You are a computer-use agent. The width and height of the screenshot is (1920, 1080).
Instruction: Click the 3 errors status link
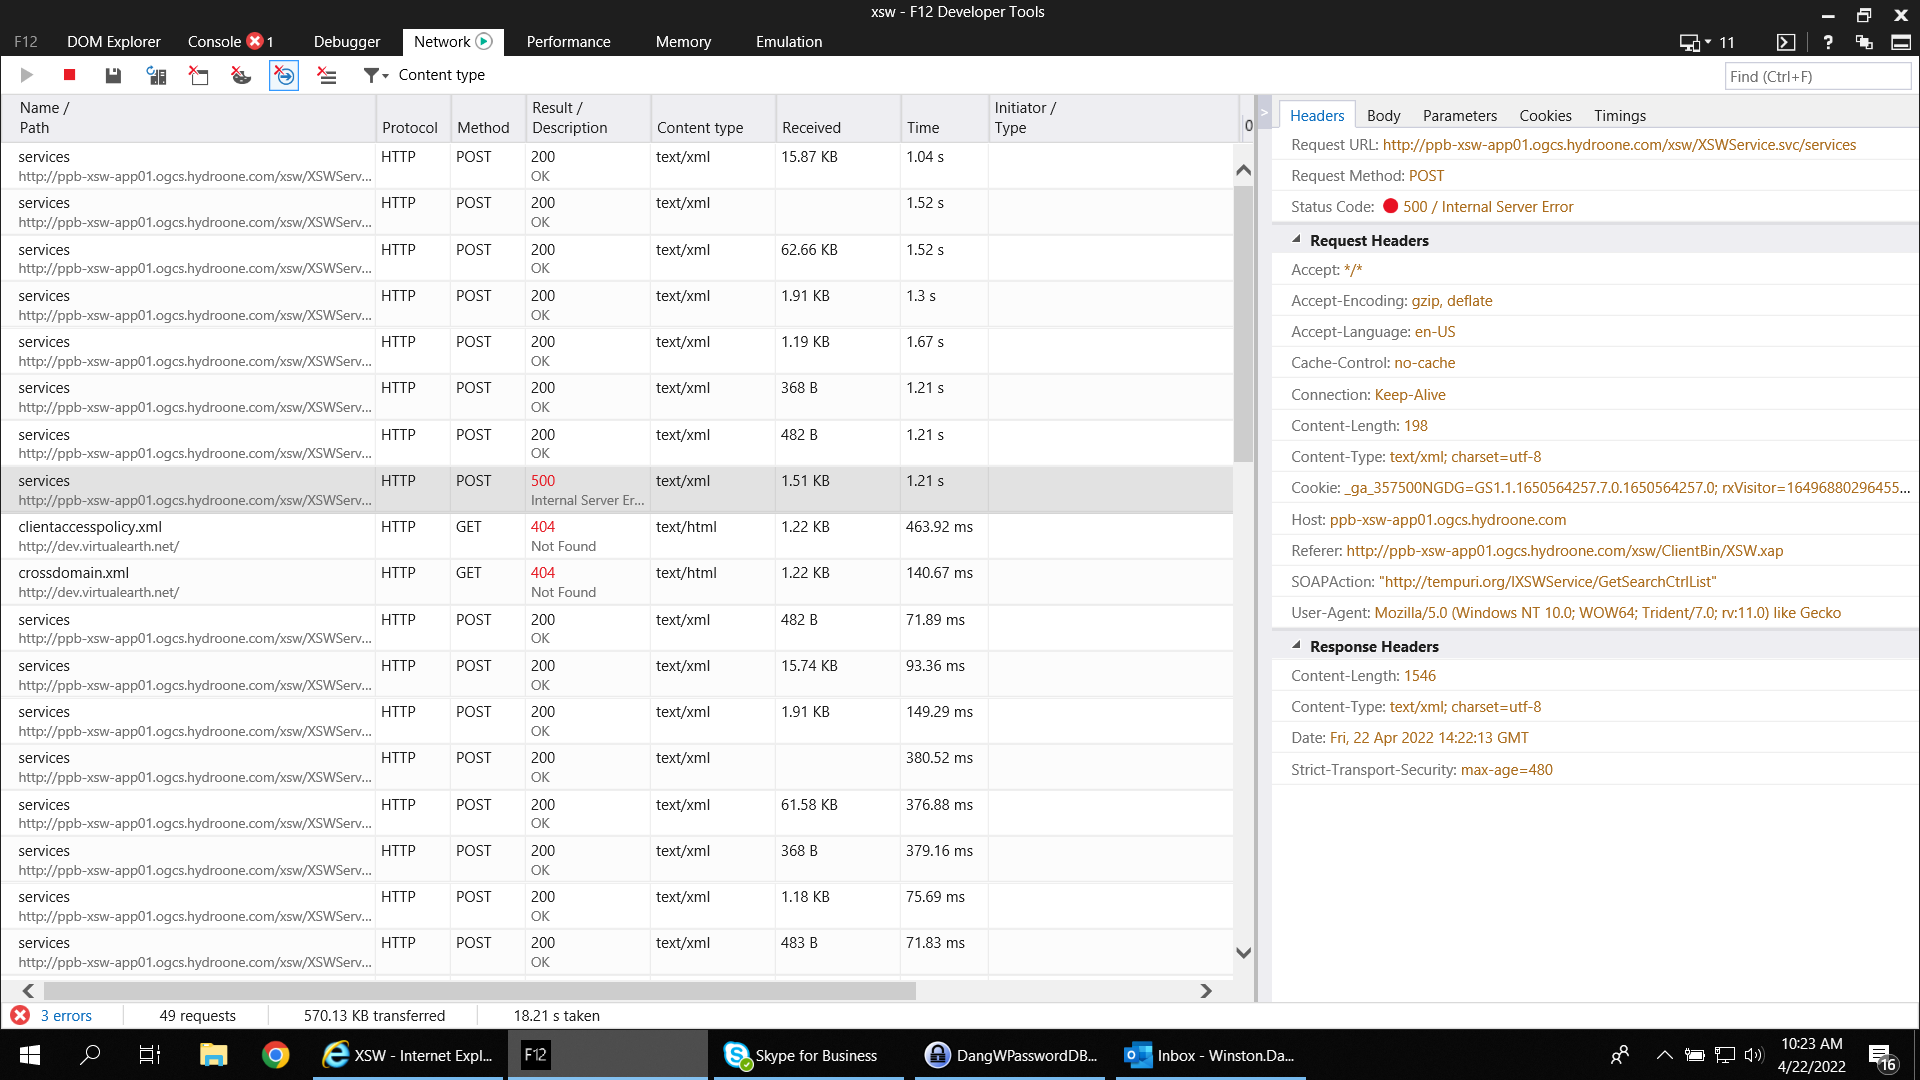[x=65, y=1016]
